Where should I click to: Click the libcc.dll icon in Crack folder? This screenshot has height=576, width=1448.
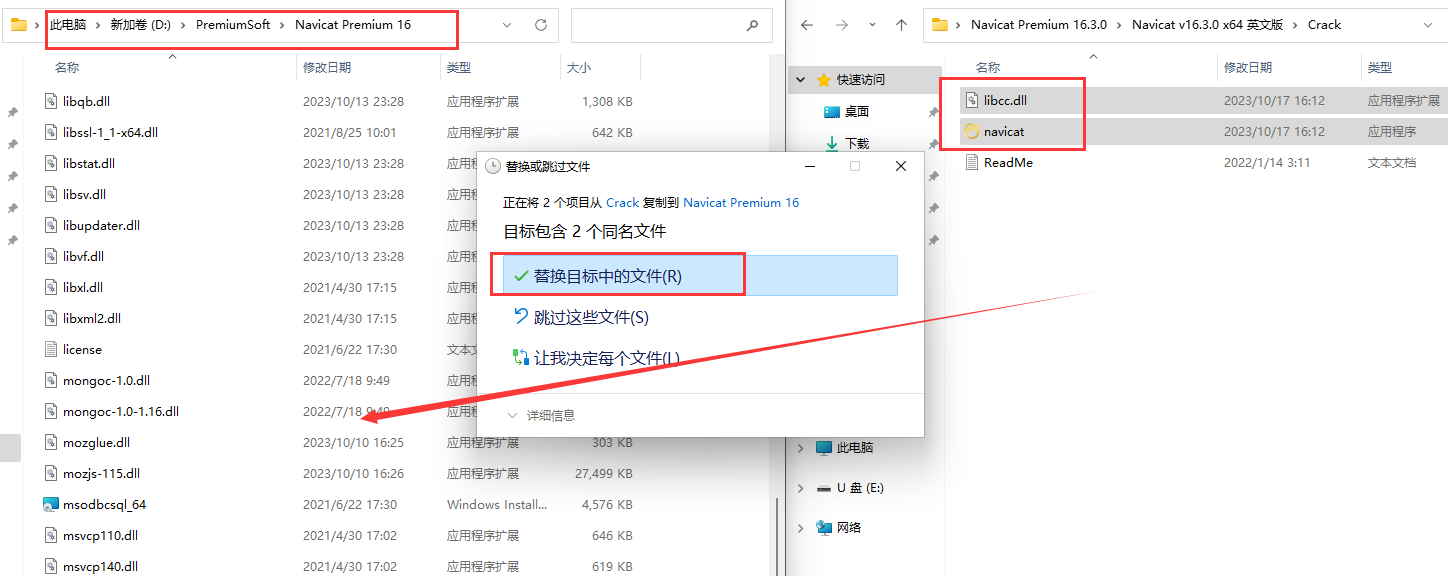pos(971,100)
